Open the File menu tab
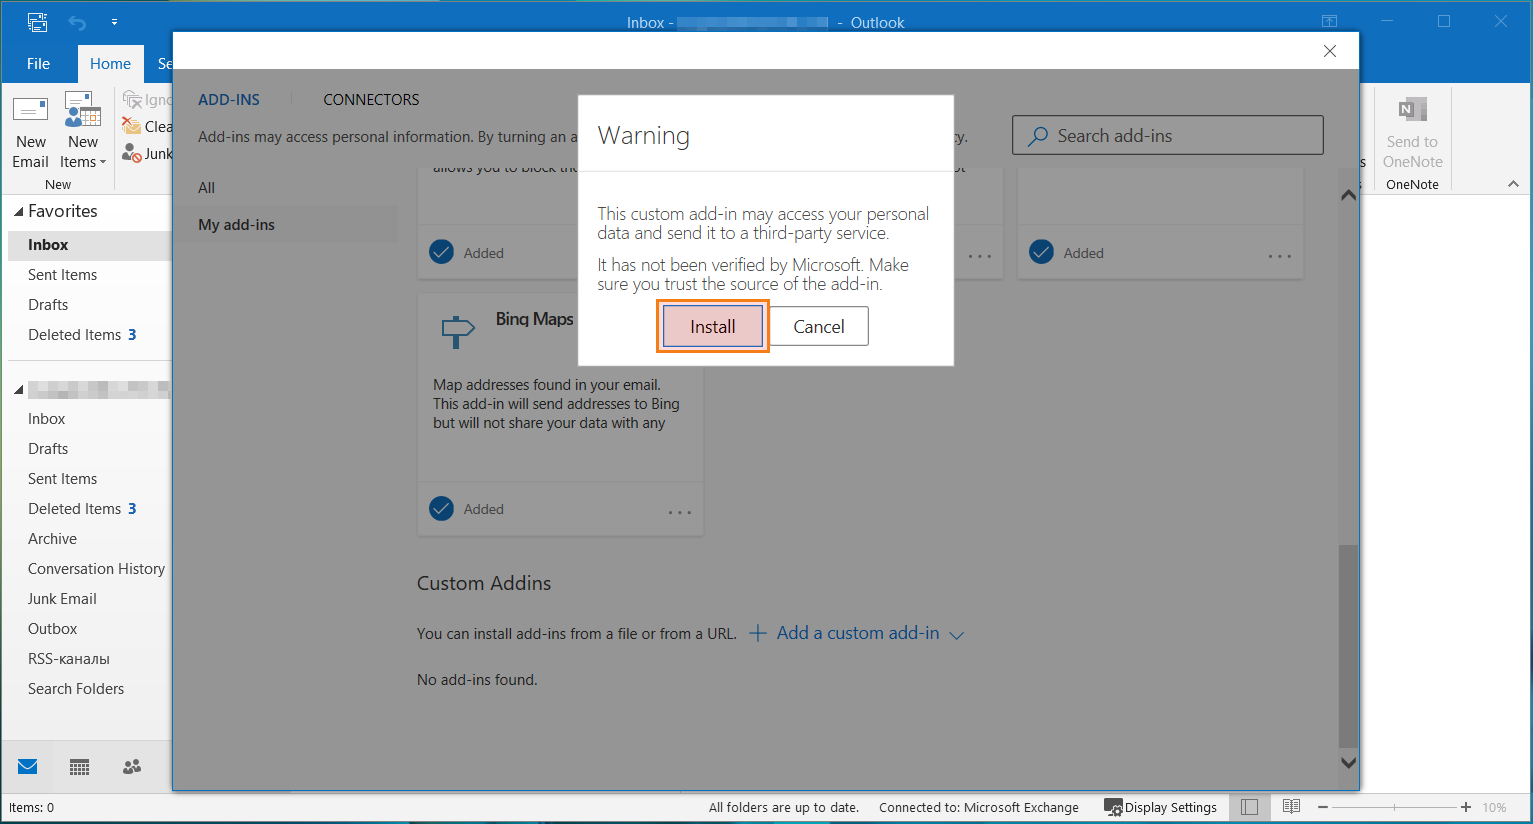The image size is (1533, 824). click(38, 64)
